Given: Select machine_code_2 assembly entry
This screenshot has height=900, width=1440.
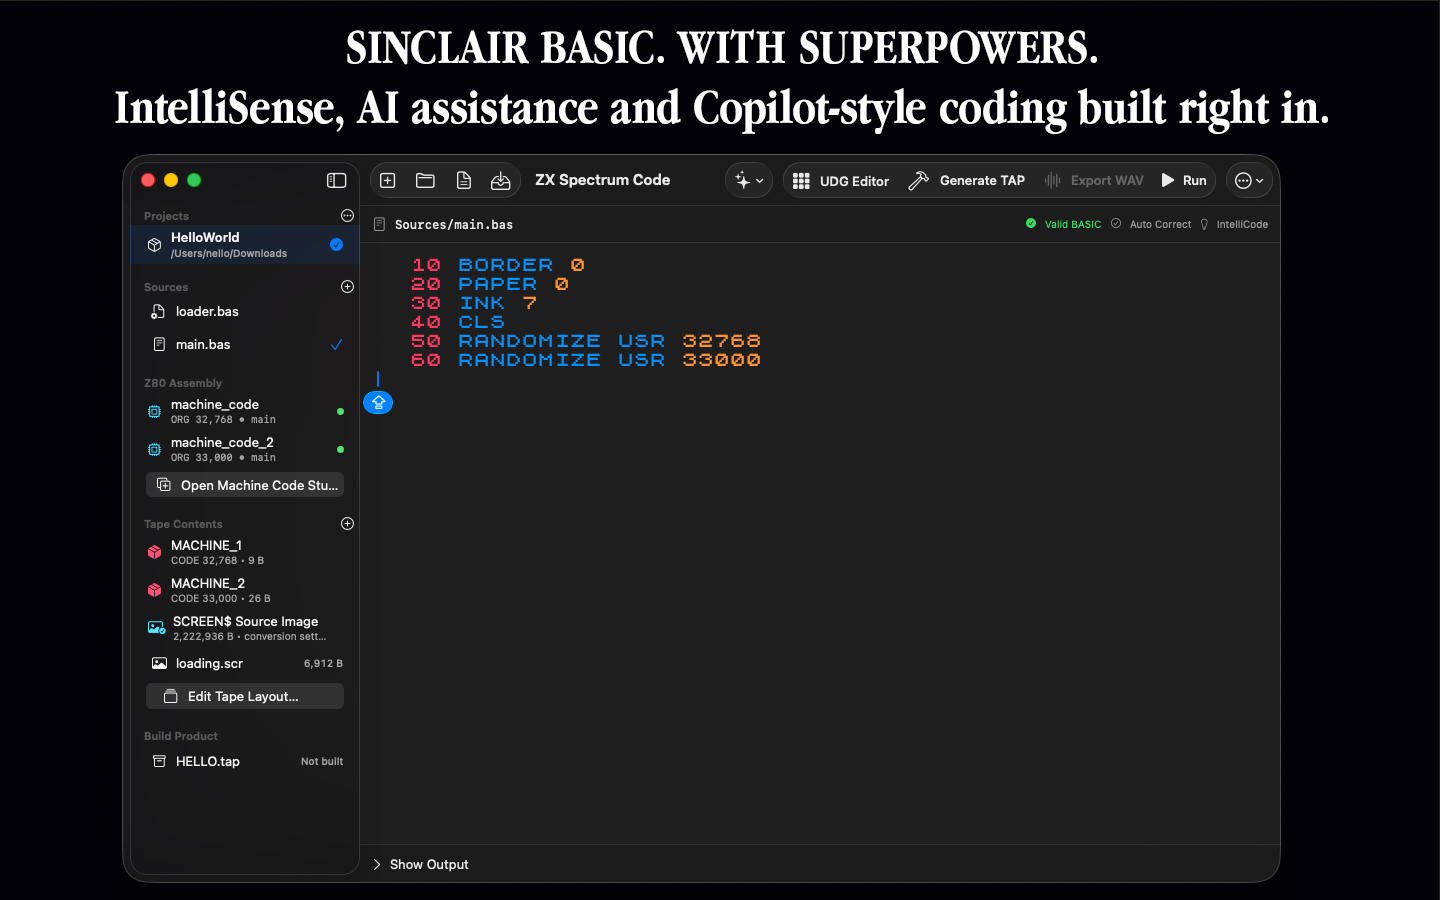Looking at the screenshot, I should pyautogui.click(x=245, y=449).
